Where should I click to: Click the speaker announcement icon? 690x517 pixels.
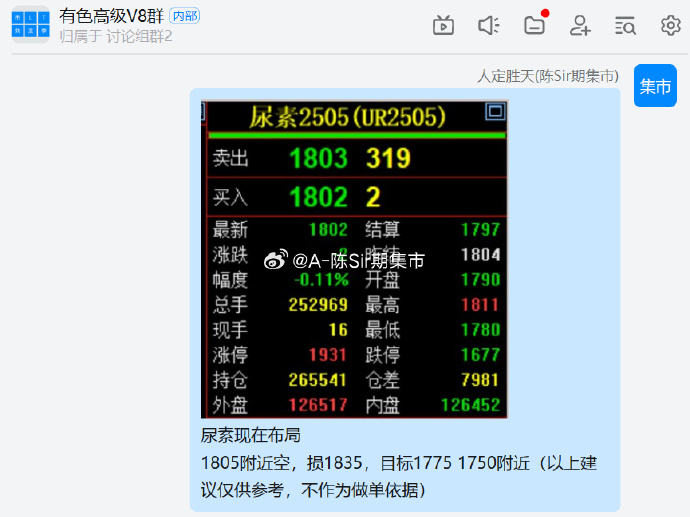(x=489, y=26)
